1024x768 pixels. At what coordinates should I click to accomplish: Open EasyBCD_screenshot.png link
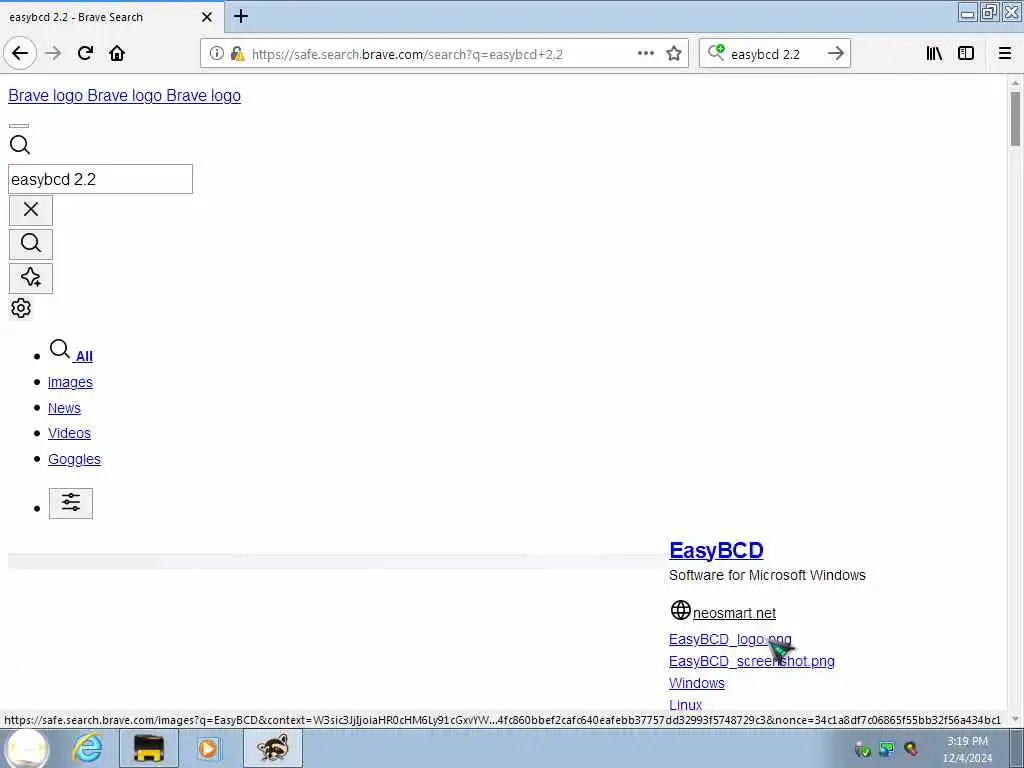[752, 662]
